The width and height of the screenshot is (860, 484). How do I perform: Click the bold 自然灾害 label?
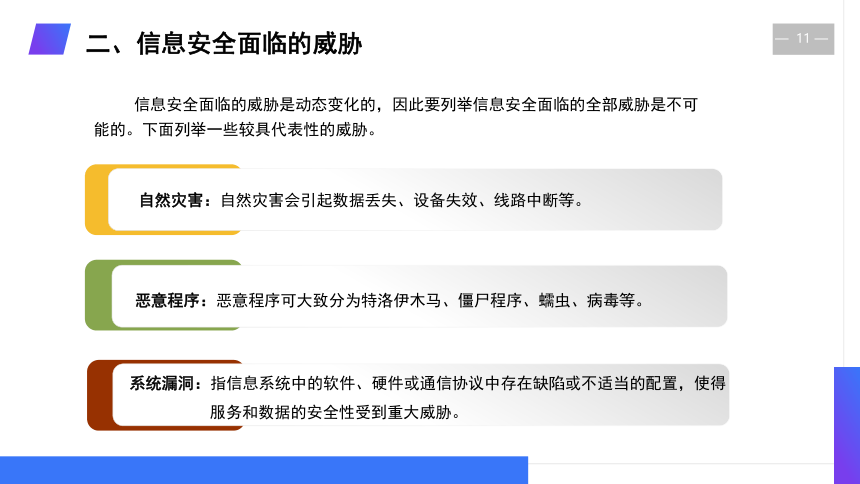coord(171,200)
